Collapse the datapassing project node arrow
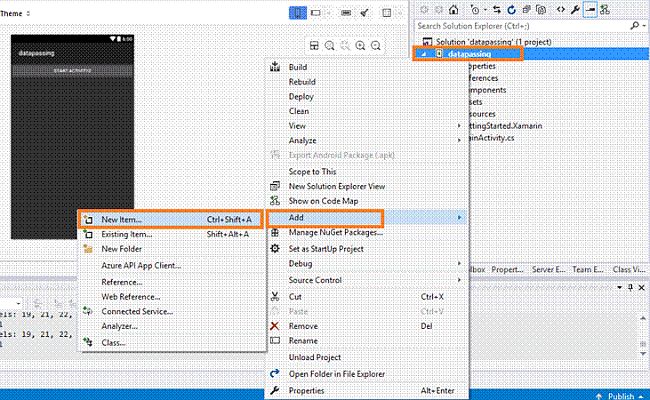This screenshot has height=400, width=650. (423, 54)
